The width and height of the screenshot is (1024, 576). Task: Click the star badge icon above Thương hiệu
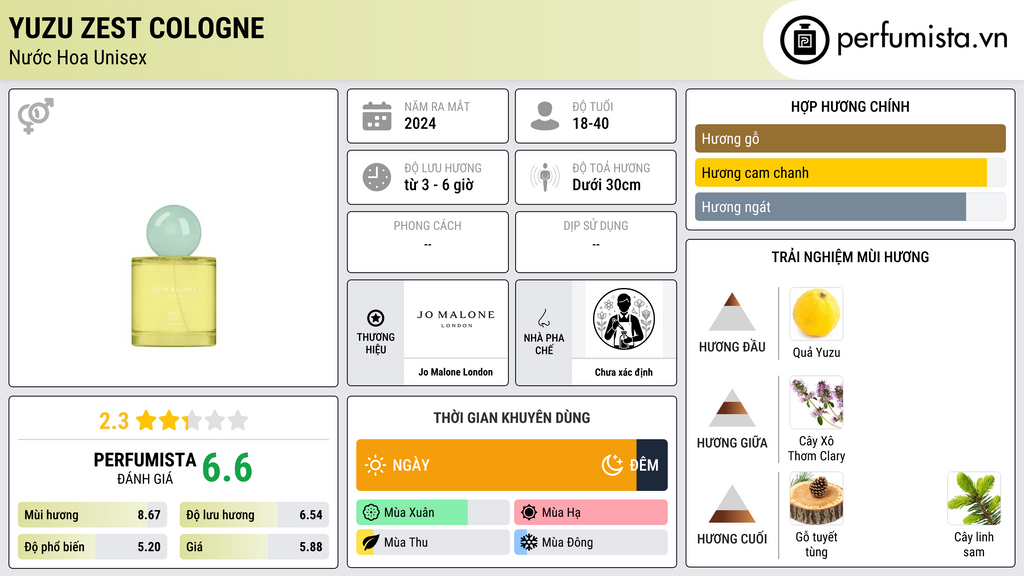pos(376,318)
